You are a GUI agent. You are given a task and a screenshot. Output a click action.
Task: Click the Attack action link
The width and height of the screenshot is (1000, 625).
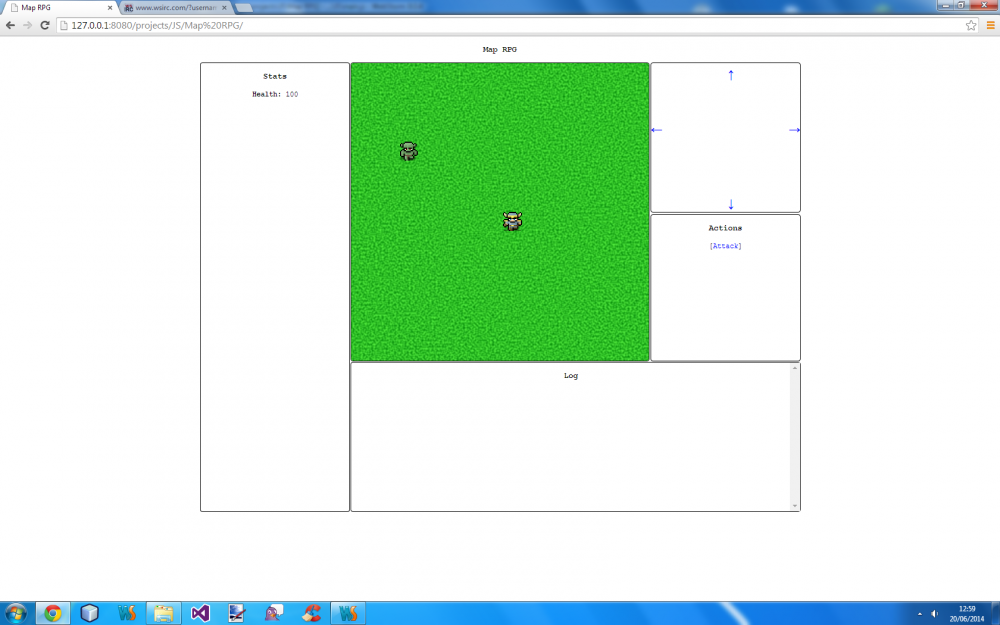click(724, 245)
